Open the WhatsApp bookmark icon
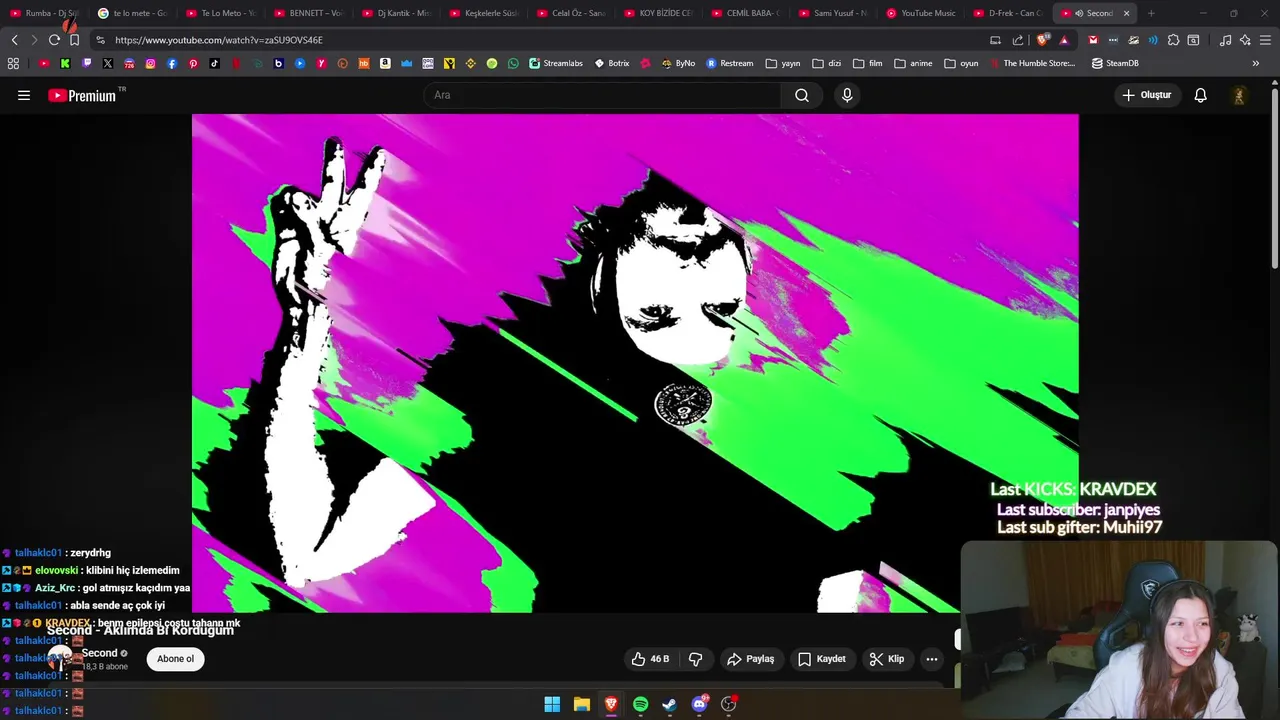Screen dimensions: 1280x720 513,63
